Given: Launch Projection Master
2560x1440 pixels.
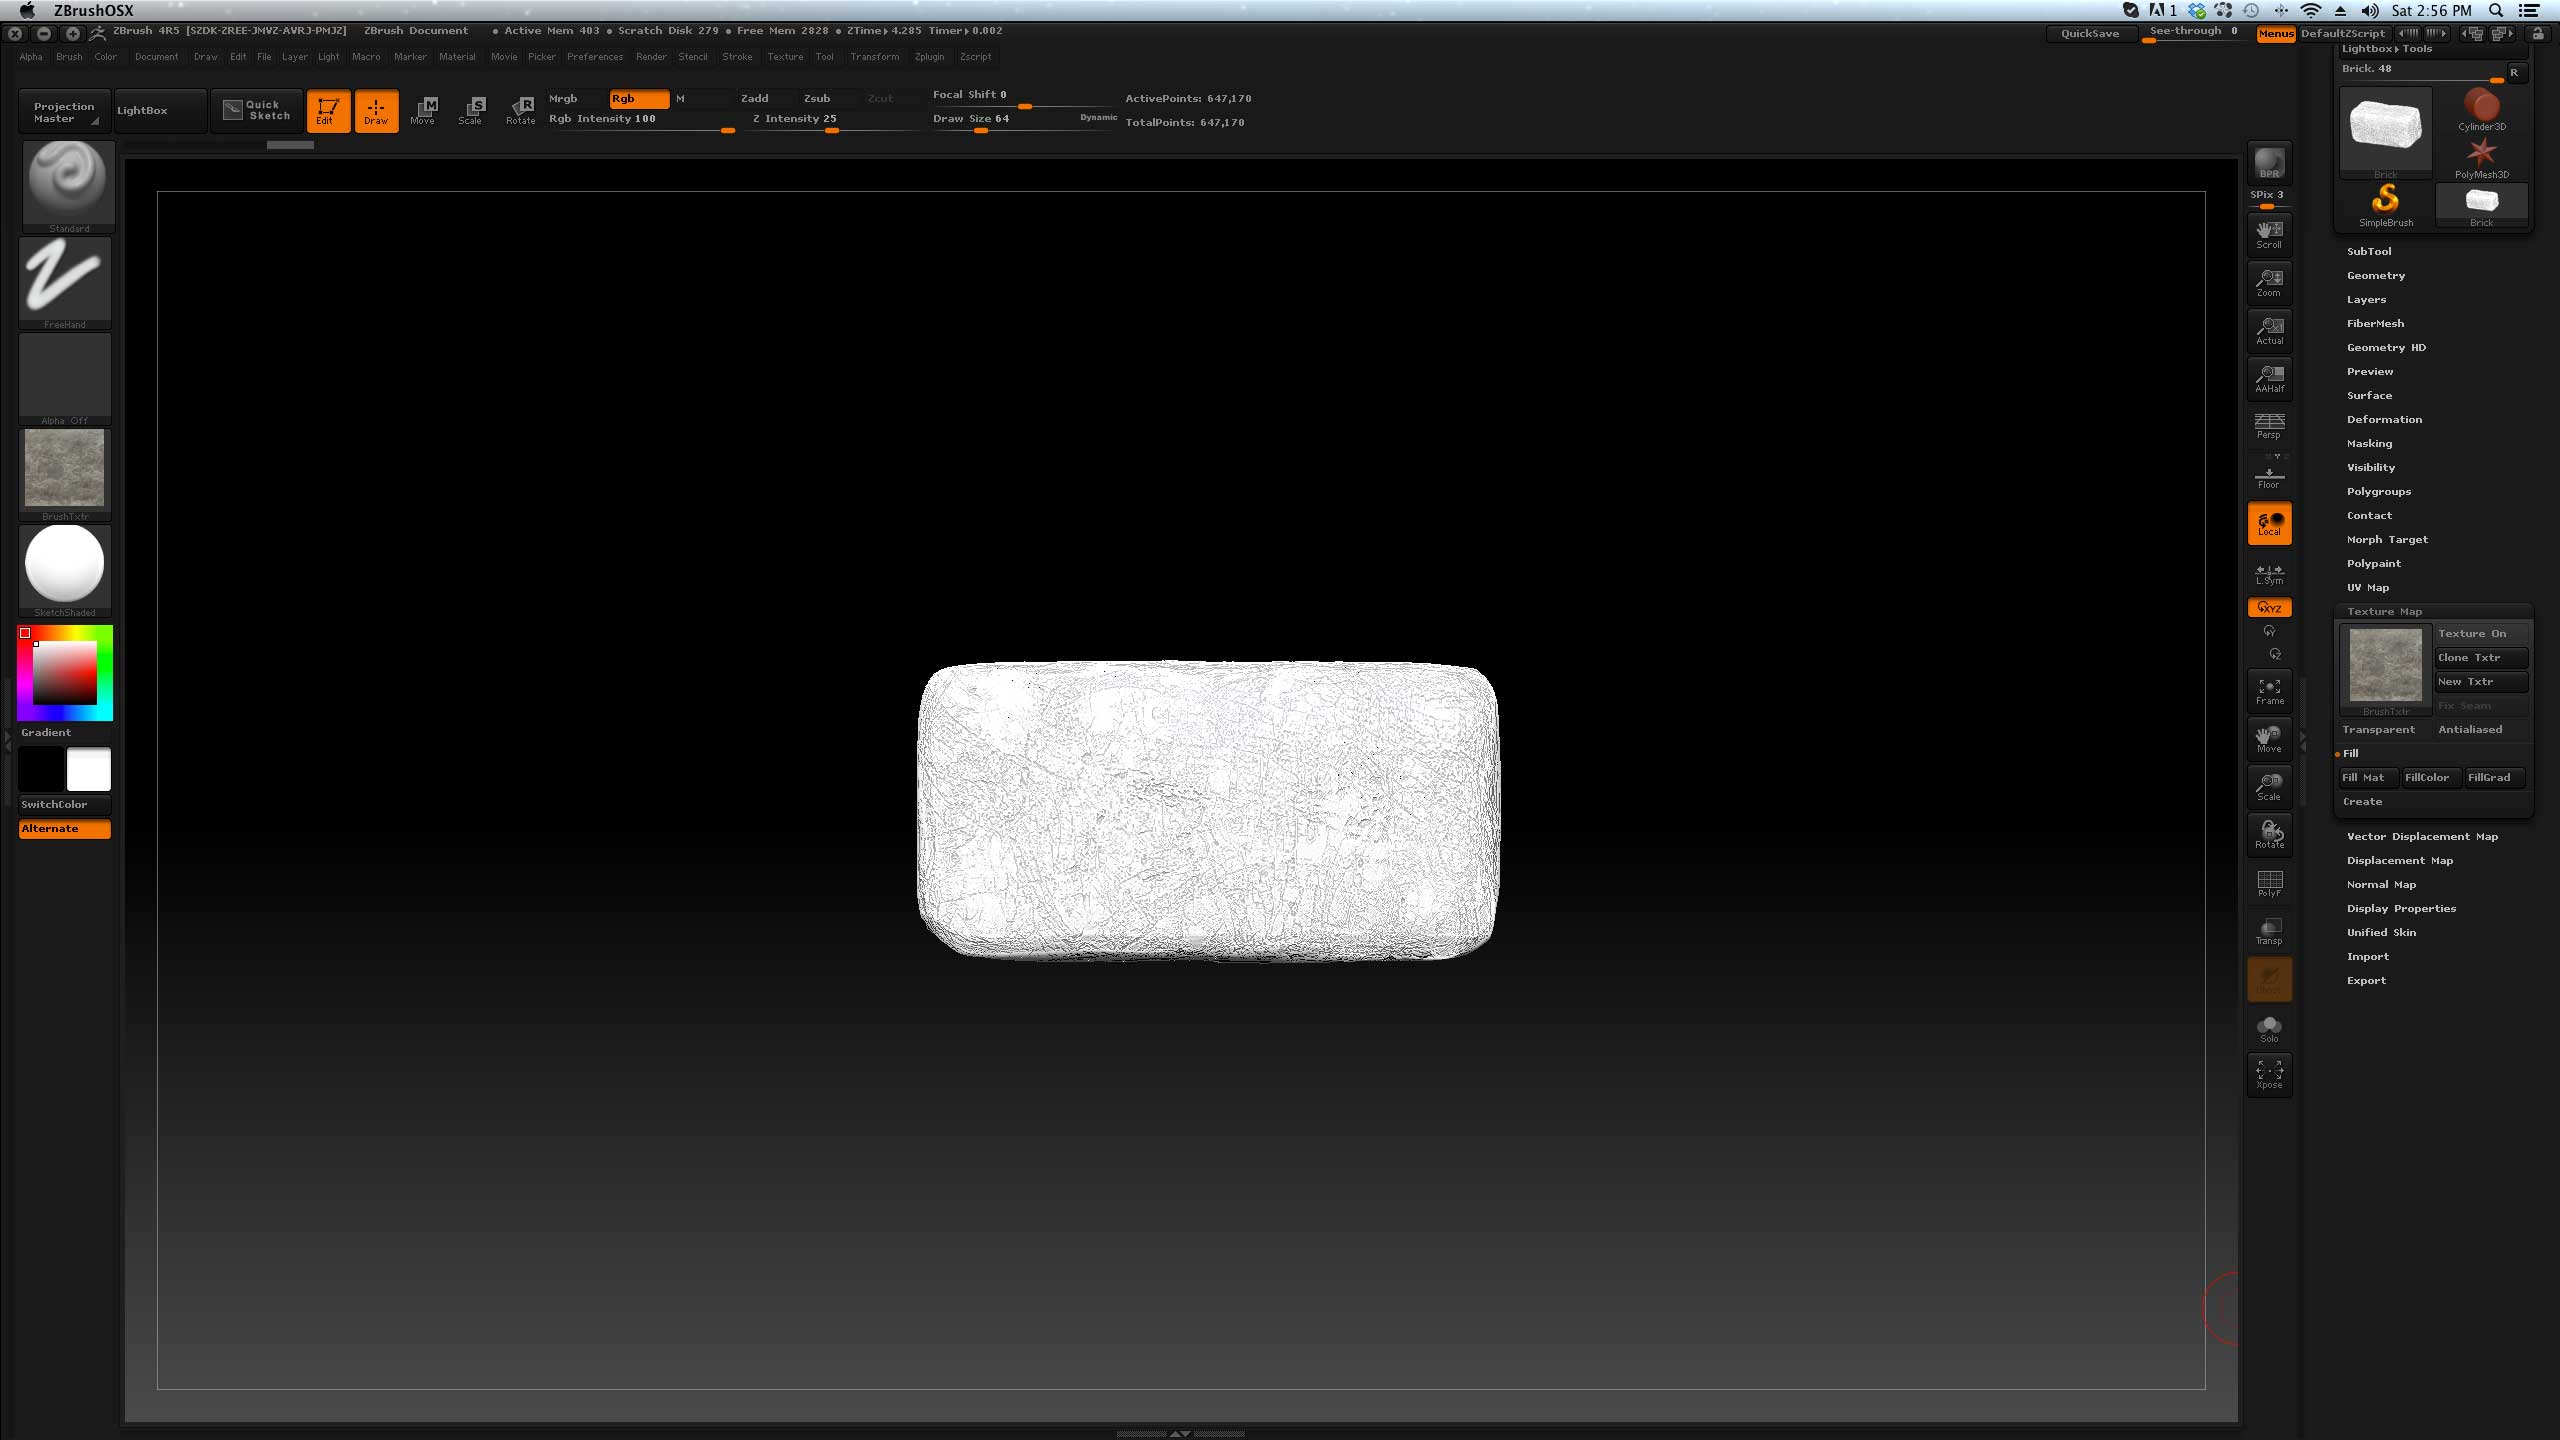Looking at the screenshot, I should [63, 112].
